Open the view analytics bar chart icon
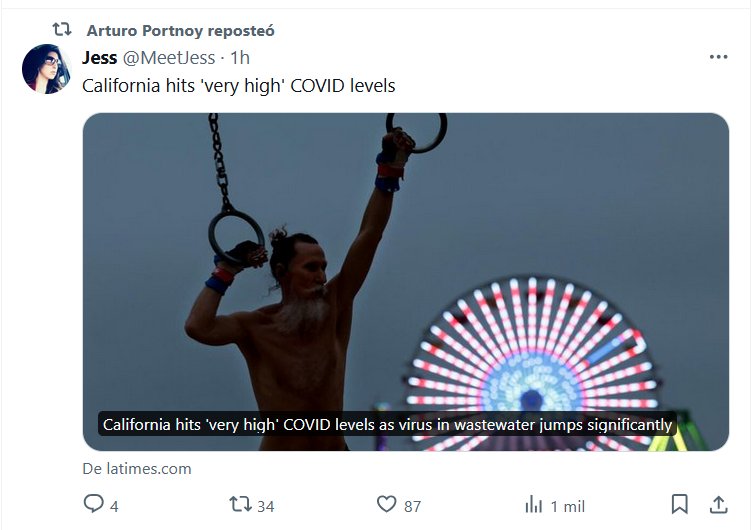The height and width of the screenshot is (530, 756). (x=534, y=505)
